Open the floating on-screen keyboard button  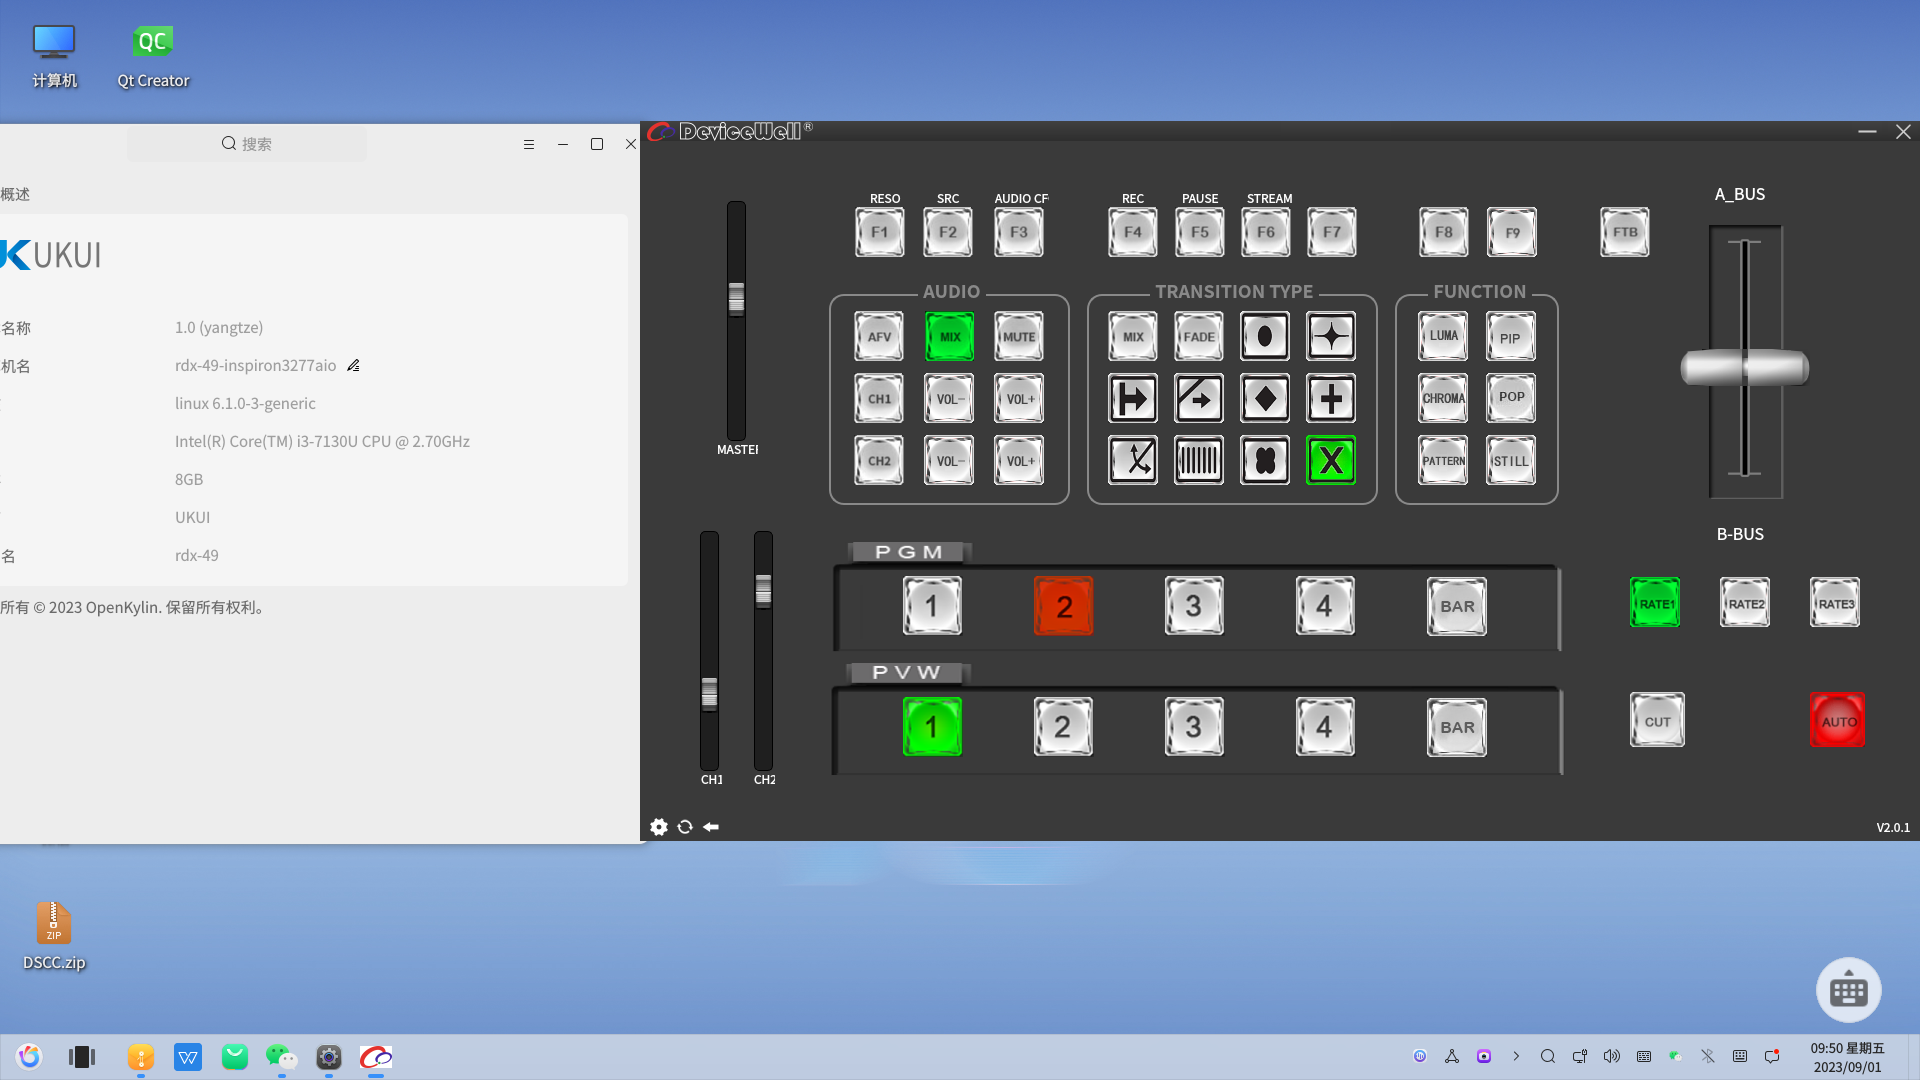[1849, 990]
